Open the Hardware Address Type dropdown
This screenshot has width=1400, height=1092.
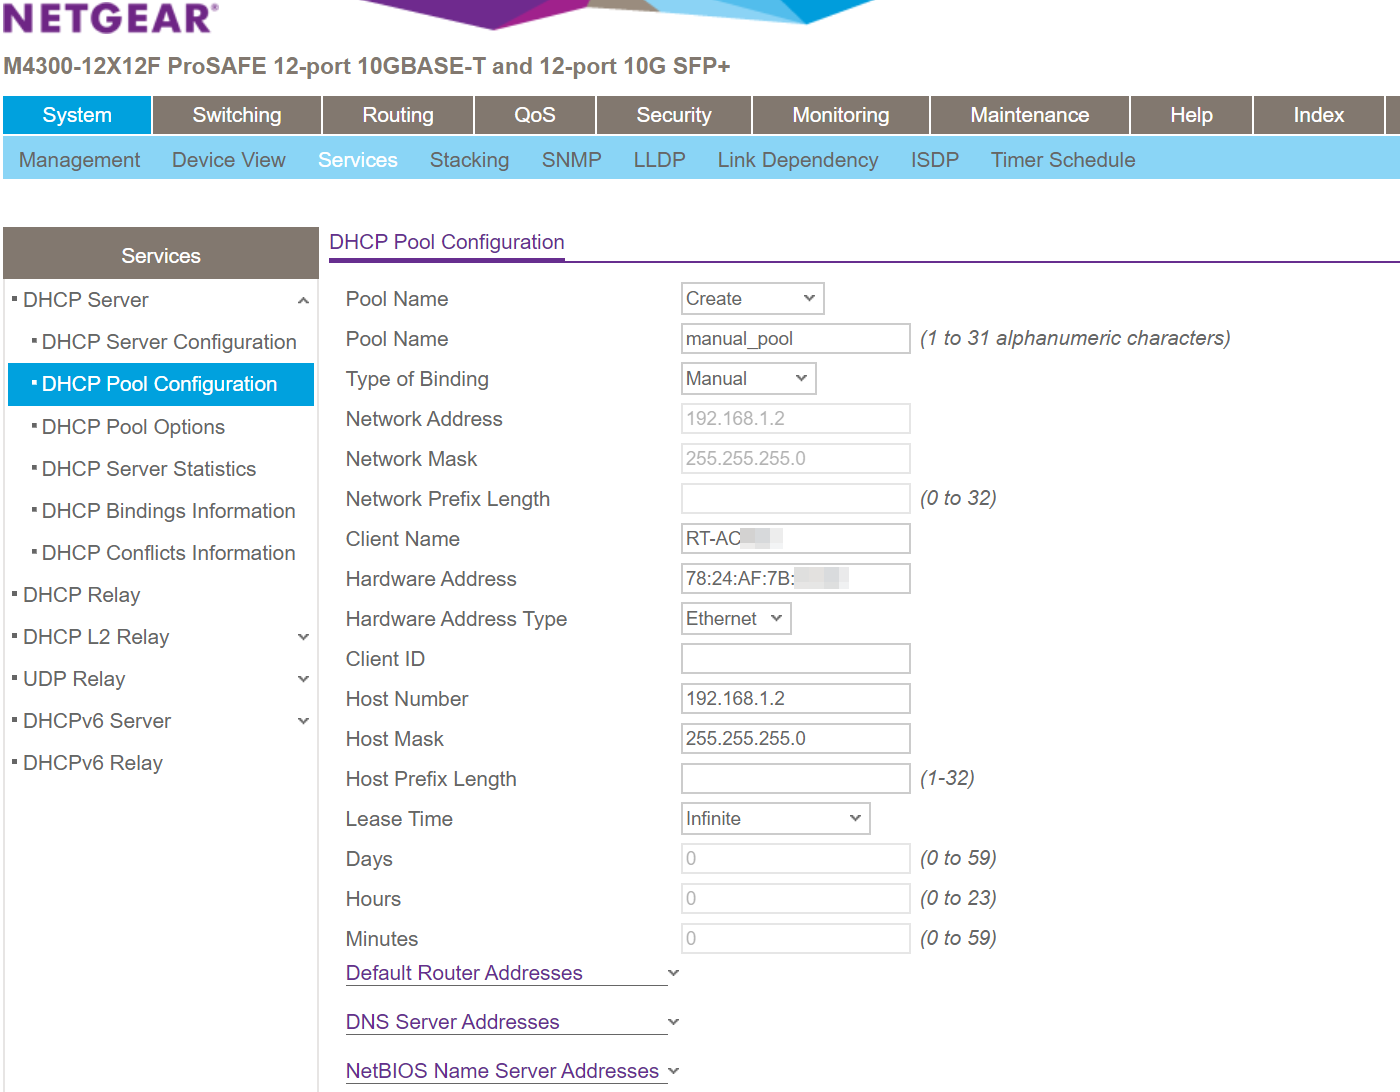coord(736,618)
